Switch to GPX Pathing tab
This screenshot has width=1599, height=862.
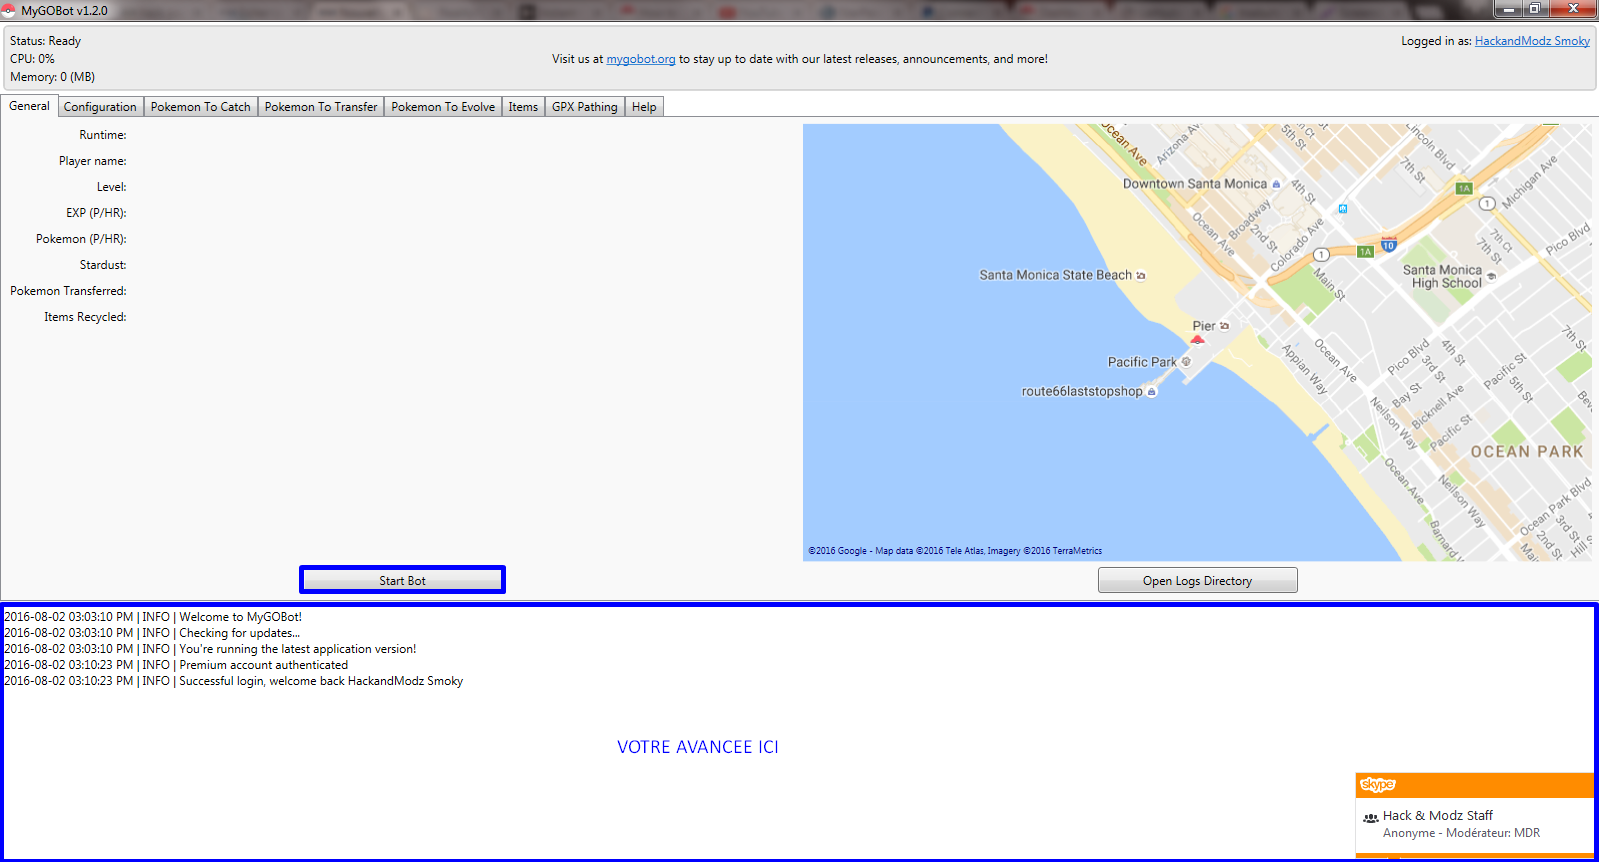tap(585, 107)
